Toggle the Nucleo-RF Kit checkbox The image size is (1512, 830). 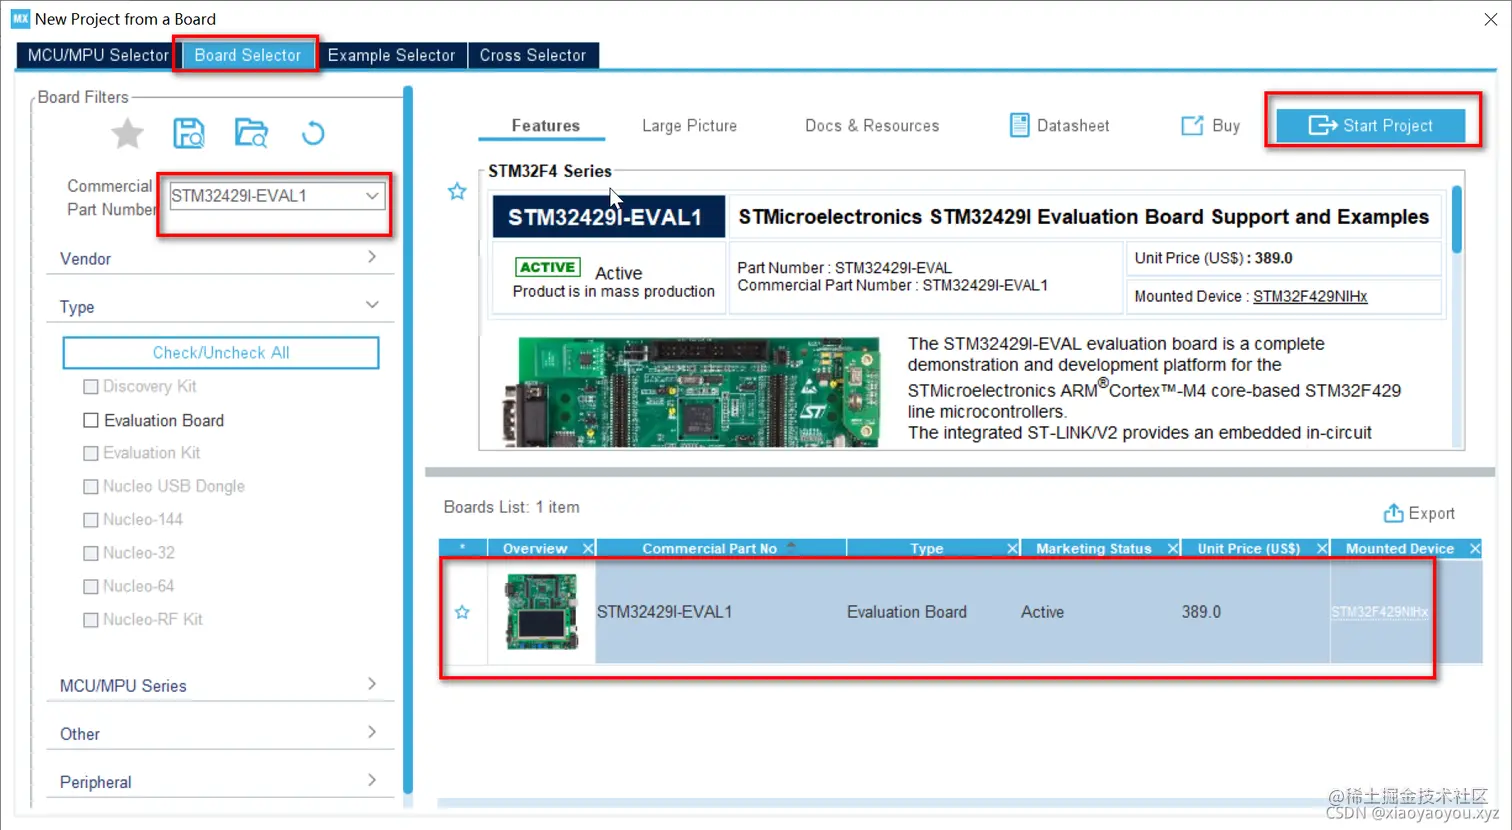(x=91, y=620)
